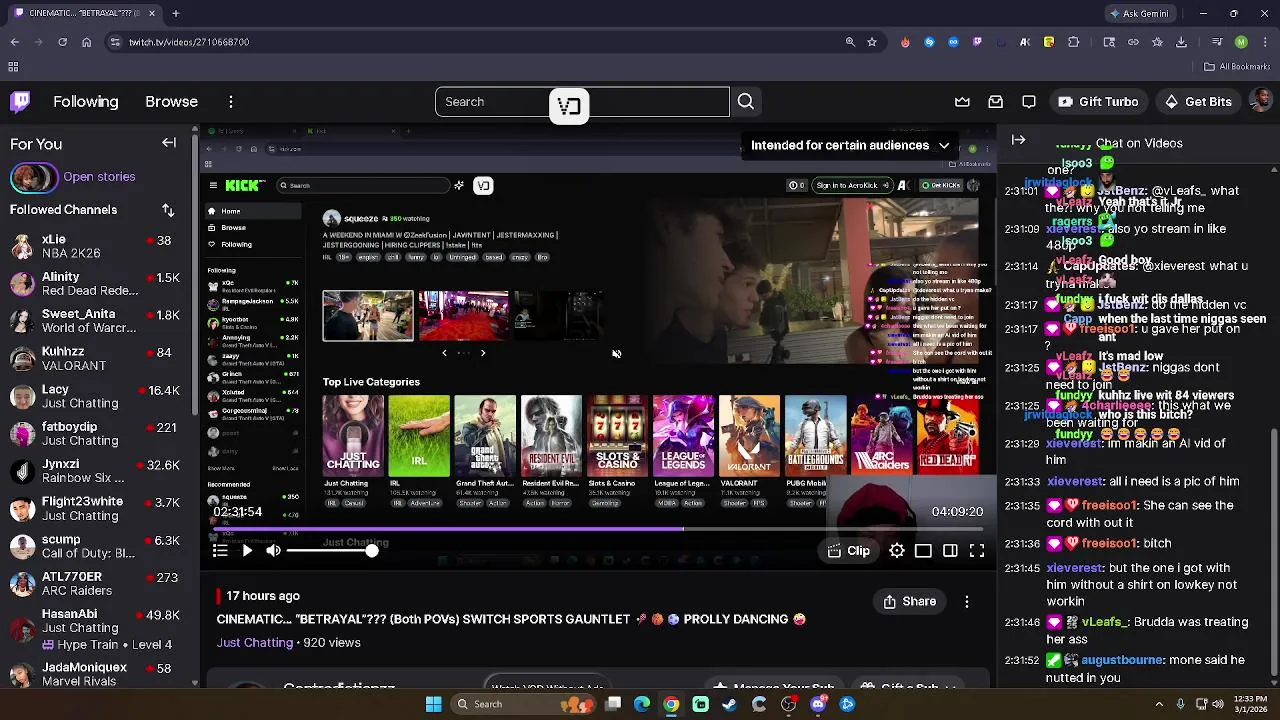This screenshot has width=1280, height=720.
Task: Open the Jynxzi channel in sidebar
Action: pyautogui.click(x=98, y=471)
